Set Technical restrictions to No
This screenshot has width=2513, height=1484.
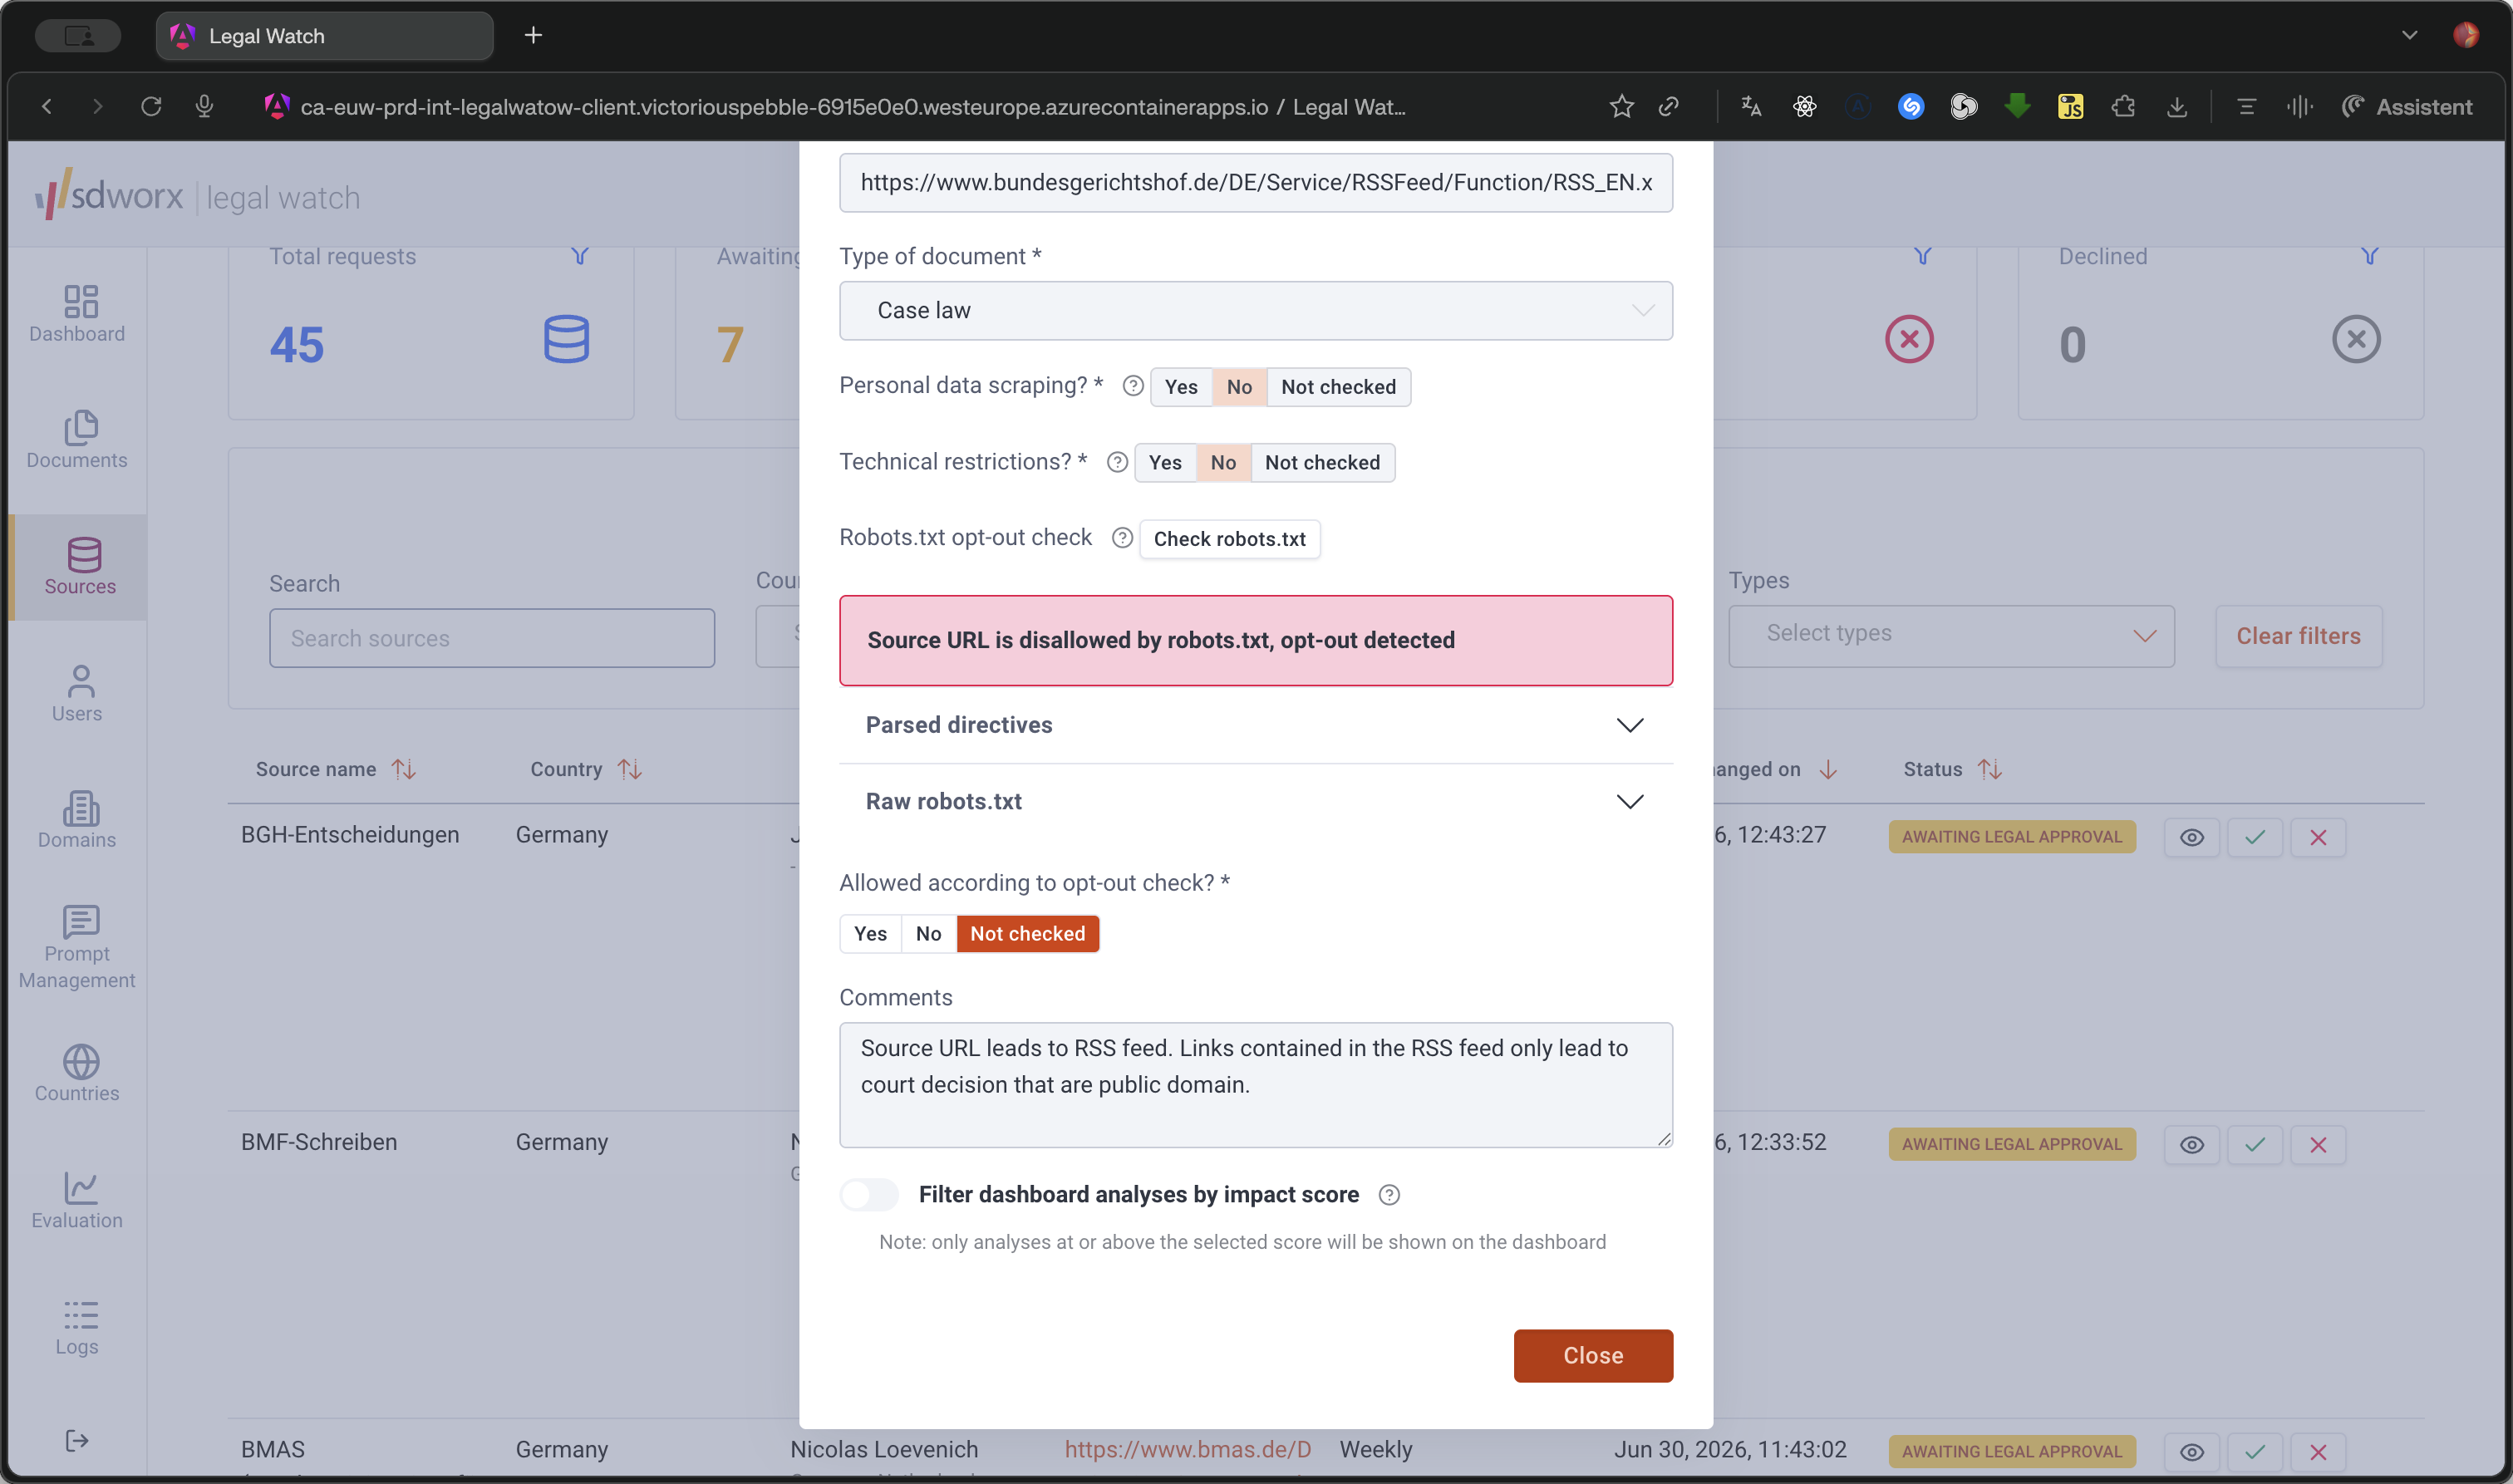point(1223,463)
